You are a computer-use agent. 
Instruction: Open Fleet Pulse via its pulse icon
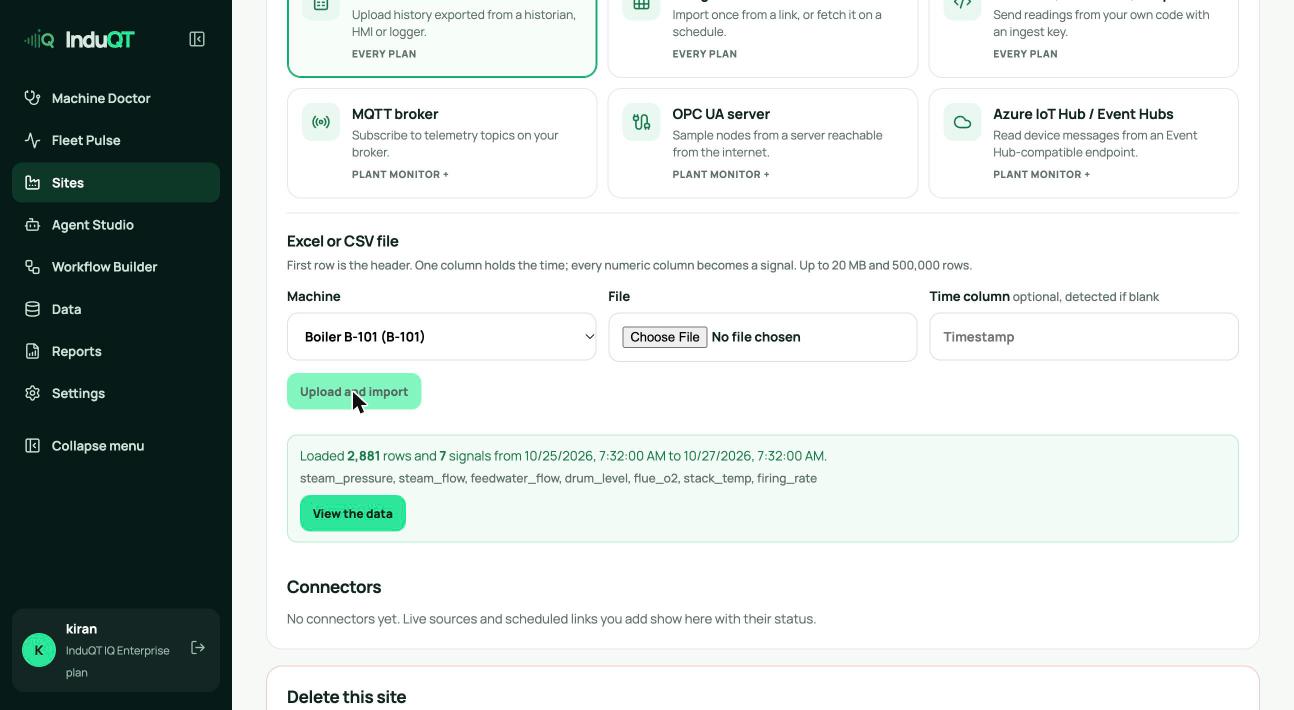pyautogui.click(x=33, y=140)
